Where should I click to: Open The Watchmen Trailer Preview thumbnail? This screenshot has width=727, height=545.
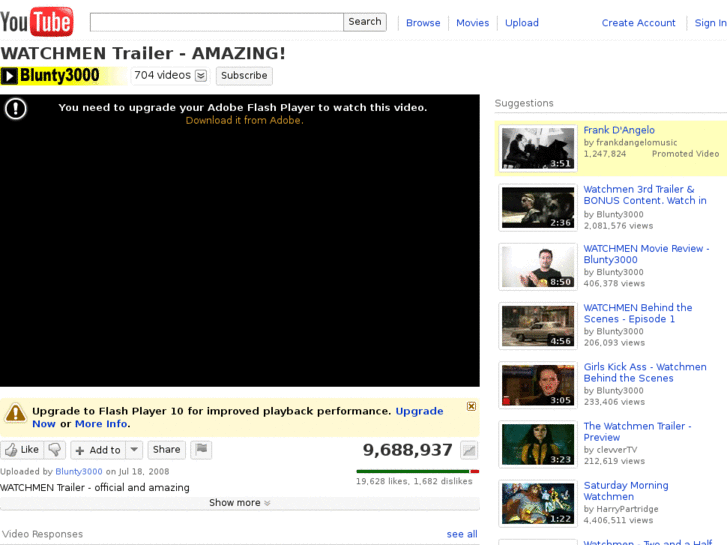[538, 444]
